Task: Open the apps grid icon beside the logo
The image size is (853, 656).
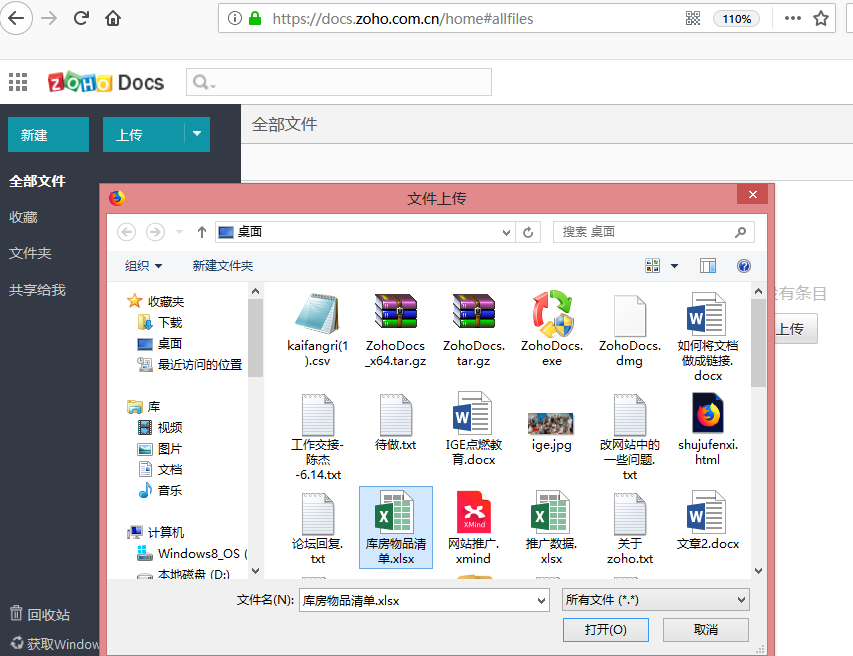Action: point(17,82)
